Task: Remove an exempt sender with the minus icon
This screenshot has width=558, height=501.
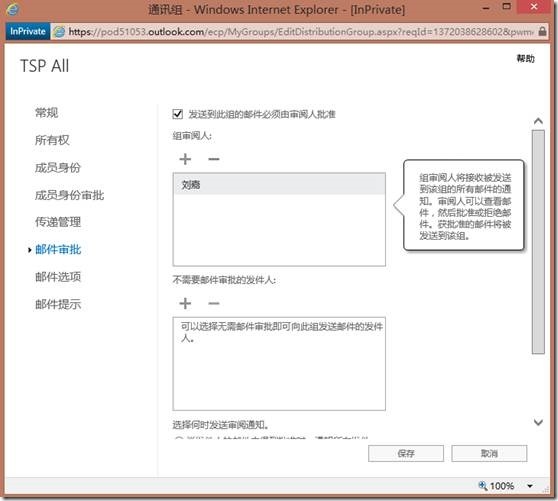Action: click(x=214, y=303)
